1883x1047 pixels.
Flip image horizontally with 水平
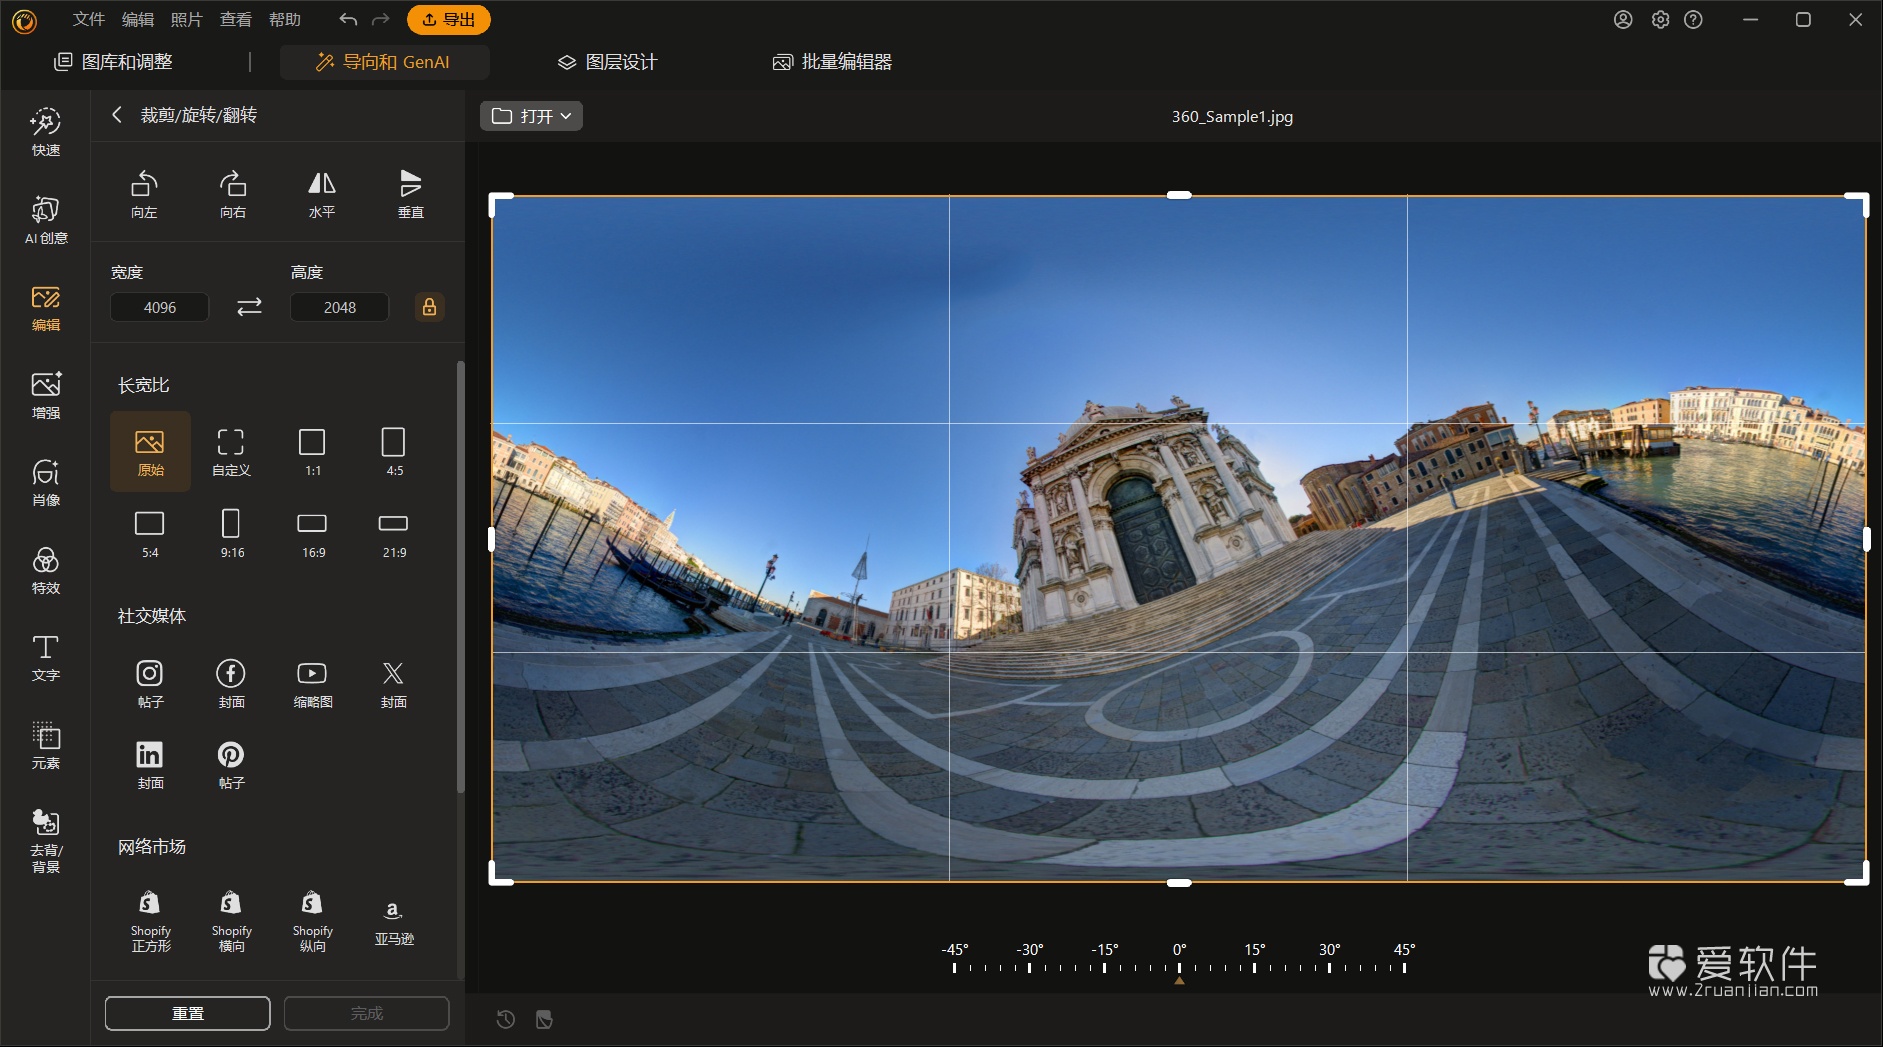click(x=322, y=194)
